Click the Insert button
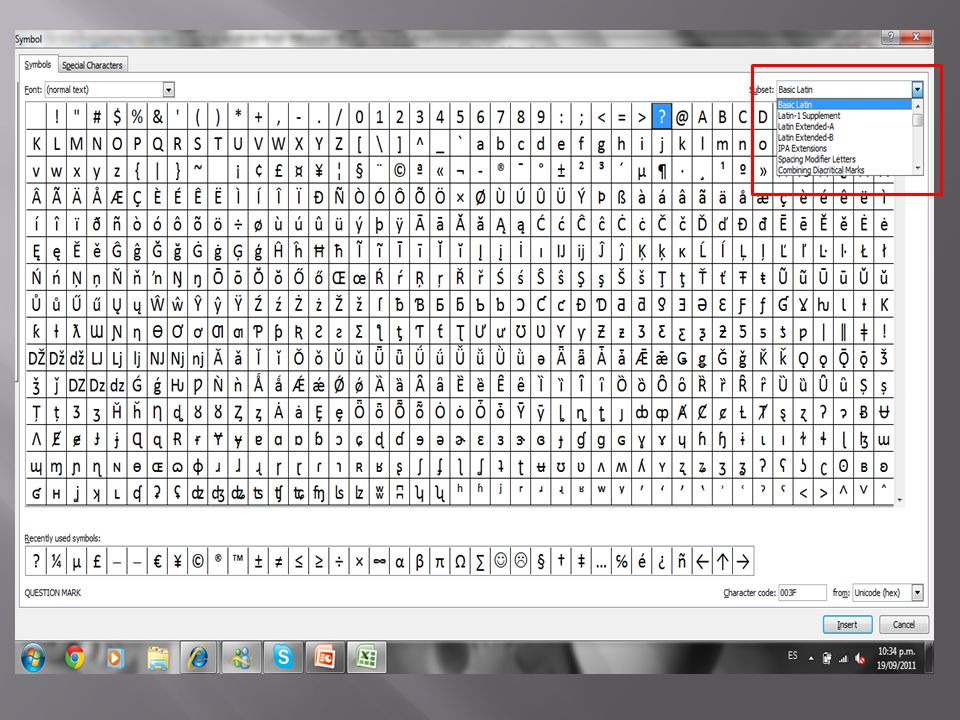Screen dimensions: 960x720 (847, 624)
